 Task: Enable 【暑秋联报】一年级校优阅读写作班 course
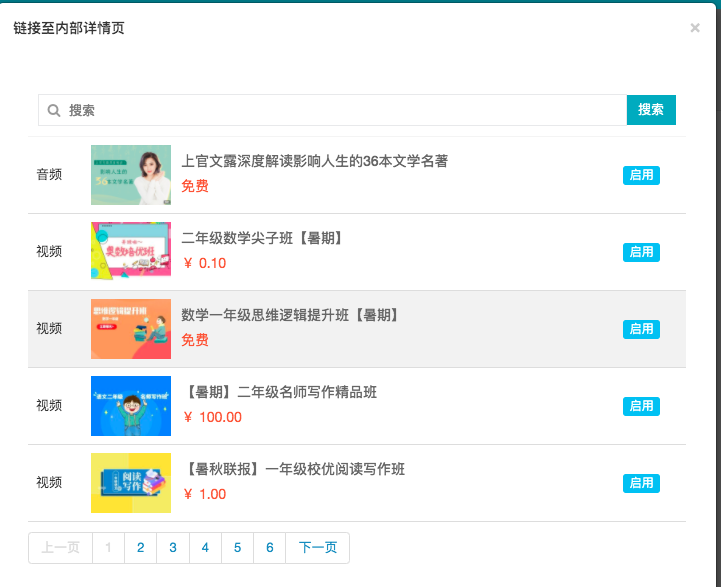[641, 483]
